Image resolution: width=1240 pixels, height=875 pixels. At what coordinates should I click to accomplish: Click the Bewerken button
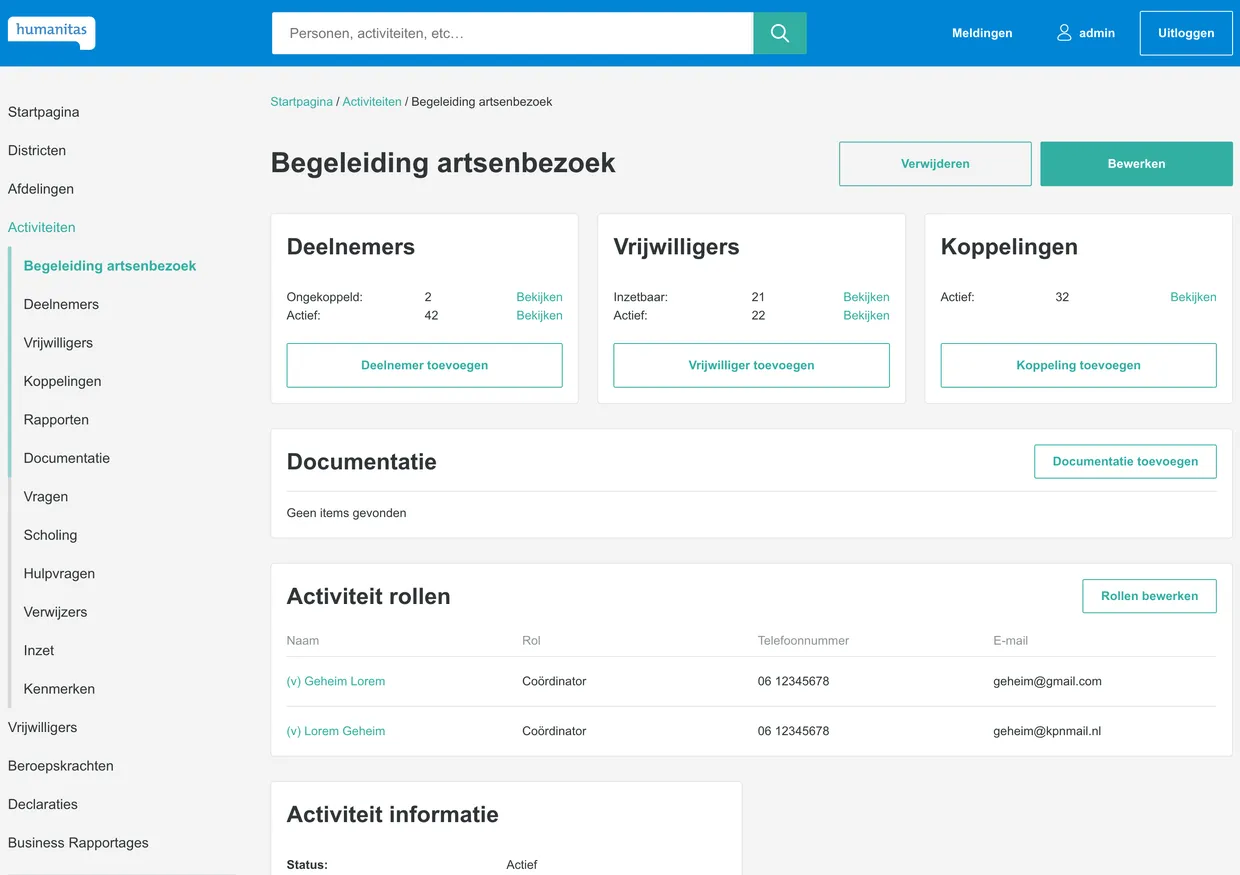point(1135,163)
